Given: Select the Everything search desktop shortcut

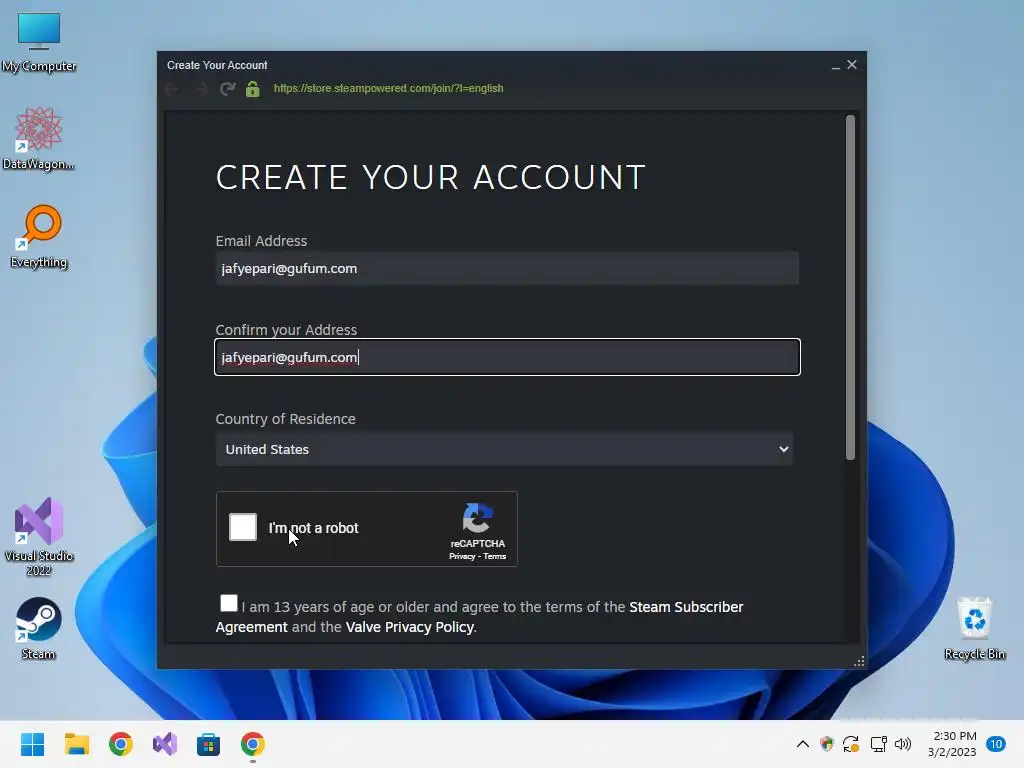Looking at the screenshot, I should tap(39, 236).
